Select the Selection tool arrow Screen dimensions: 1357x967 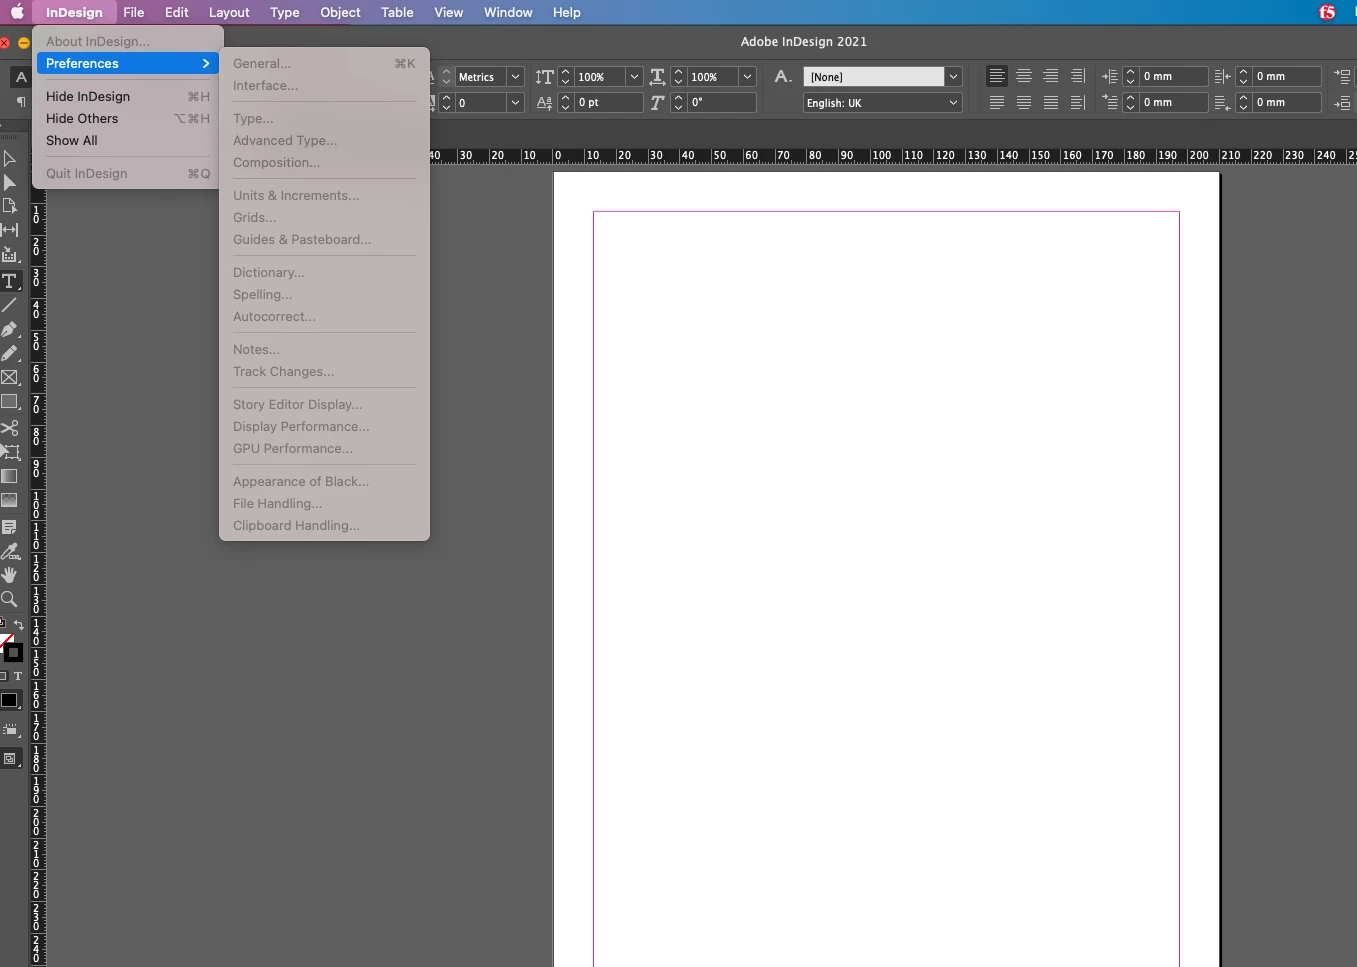pos(9,158)
